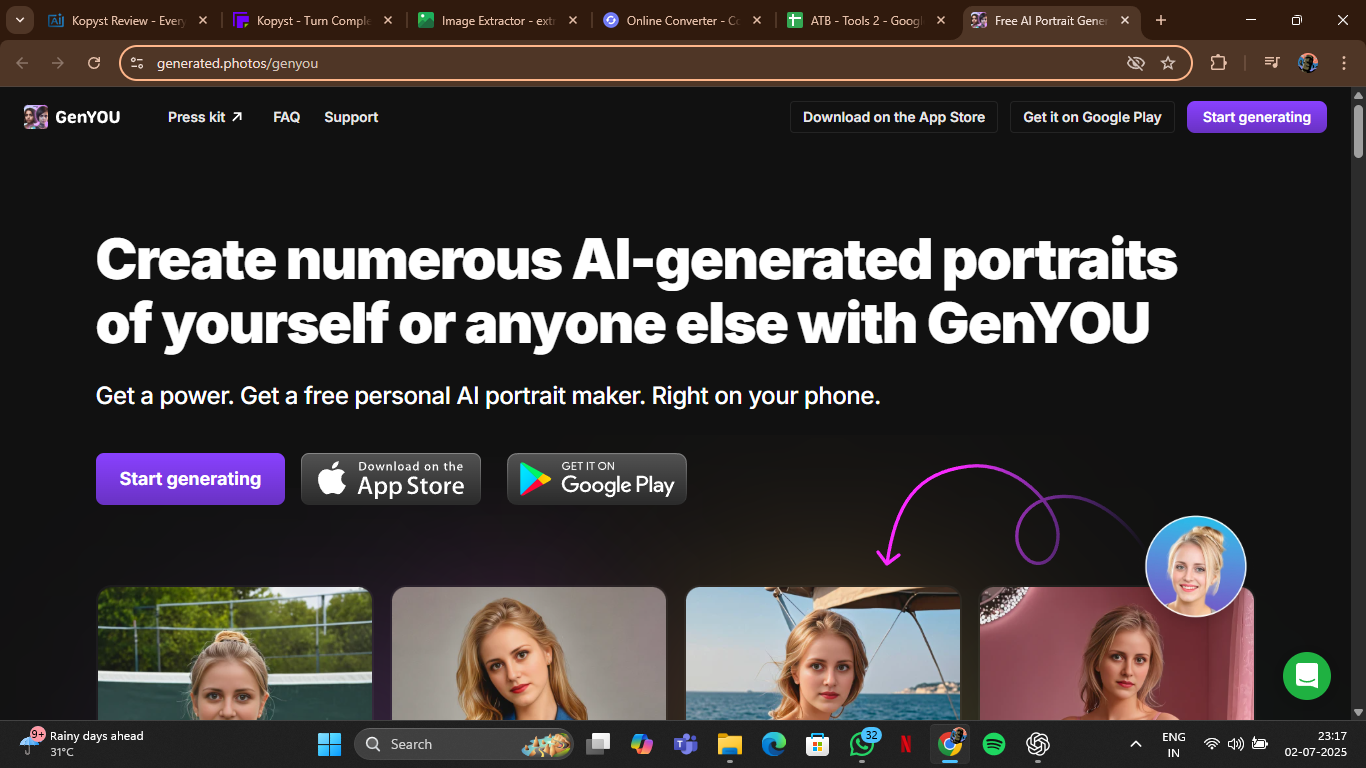
Task: Open the seaside boat portrait thumbnail
Action: [x=823, y=653]
